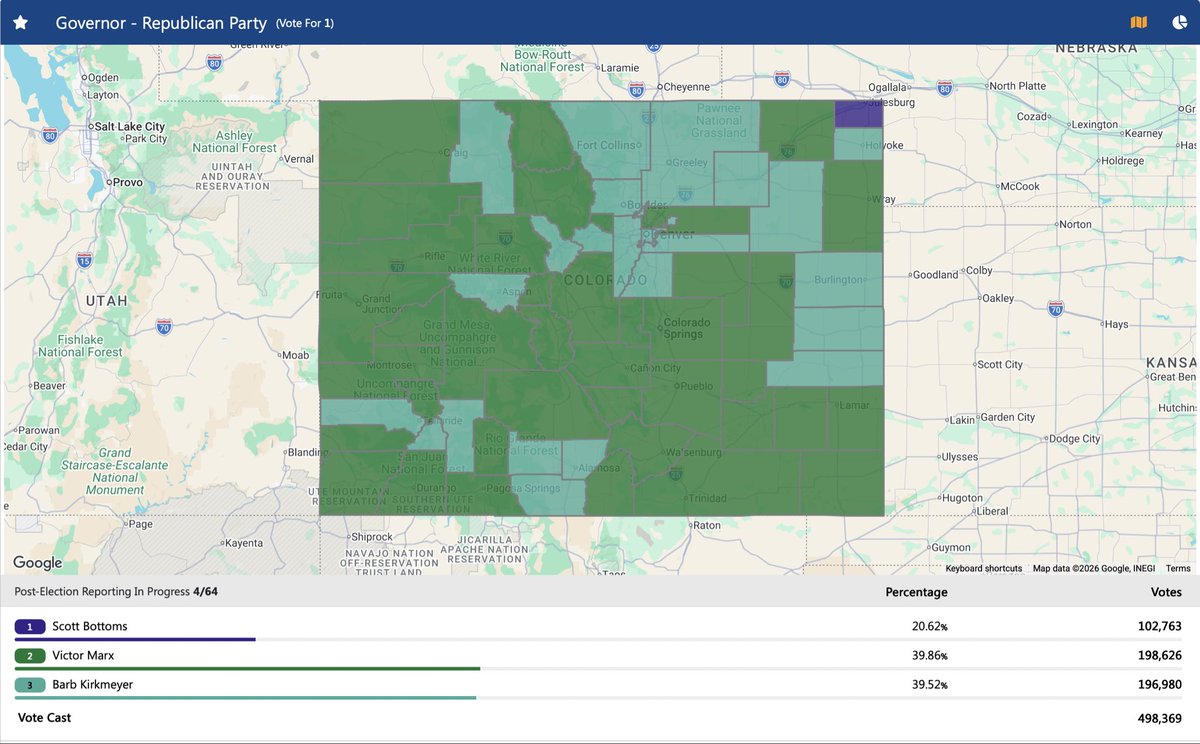
Task: Click Salt Lake City map label
Action: tap(129, 127)
